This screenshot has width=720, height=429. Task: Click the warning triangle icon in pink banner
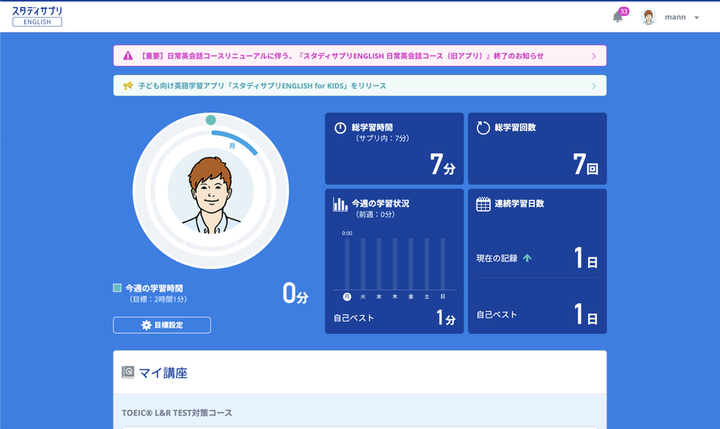point(128,56)
